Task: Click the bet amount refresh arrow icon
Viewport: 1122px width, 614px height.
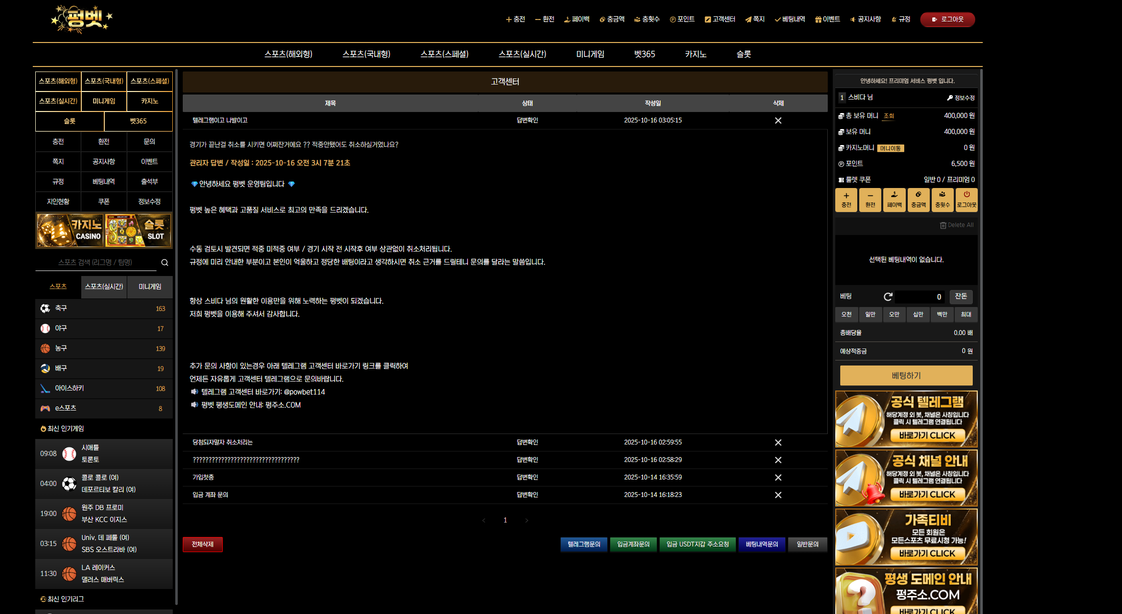Action: click(888, 297)
